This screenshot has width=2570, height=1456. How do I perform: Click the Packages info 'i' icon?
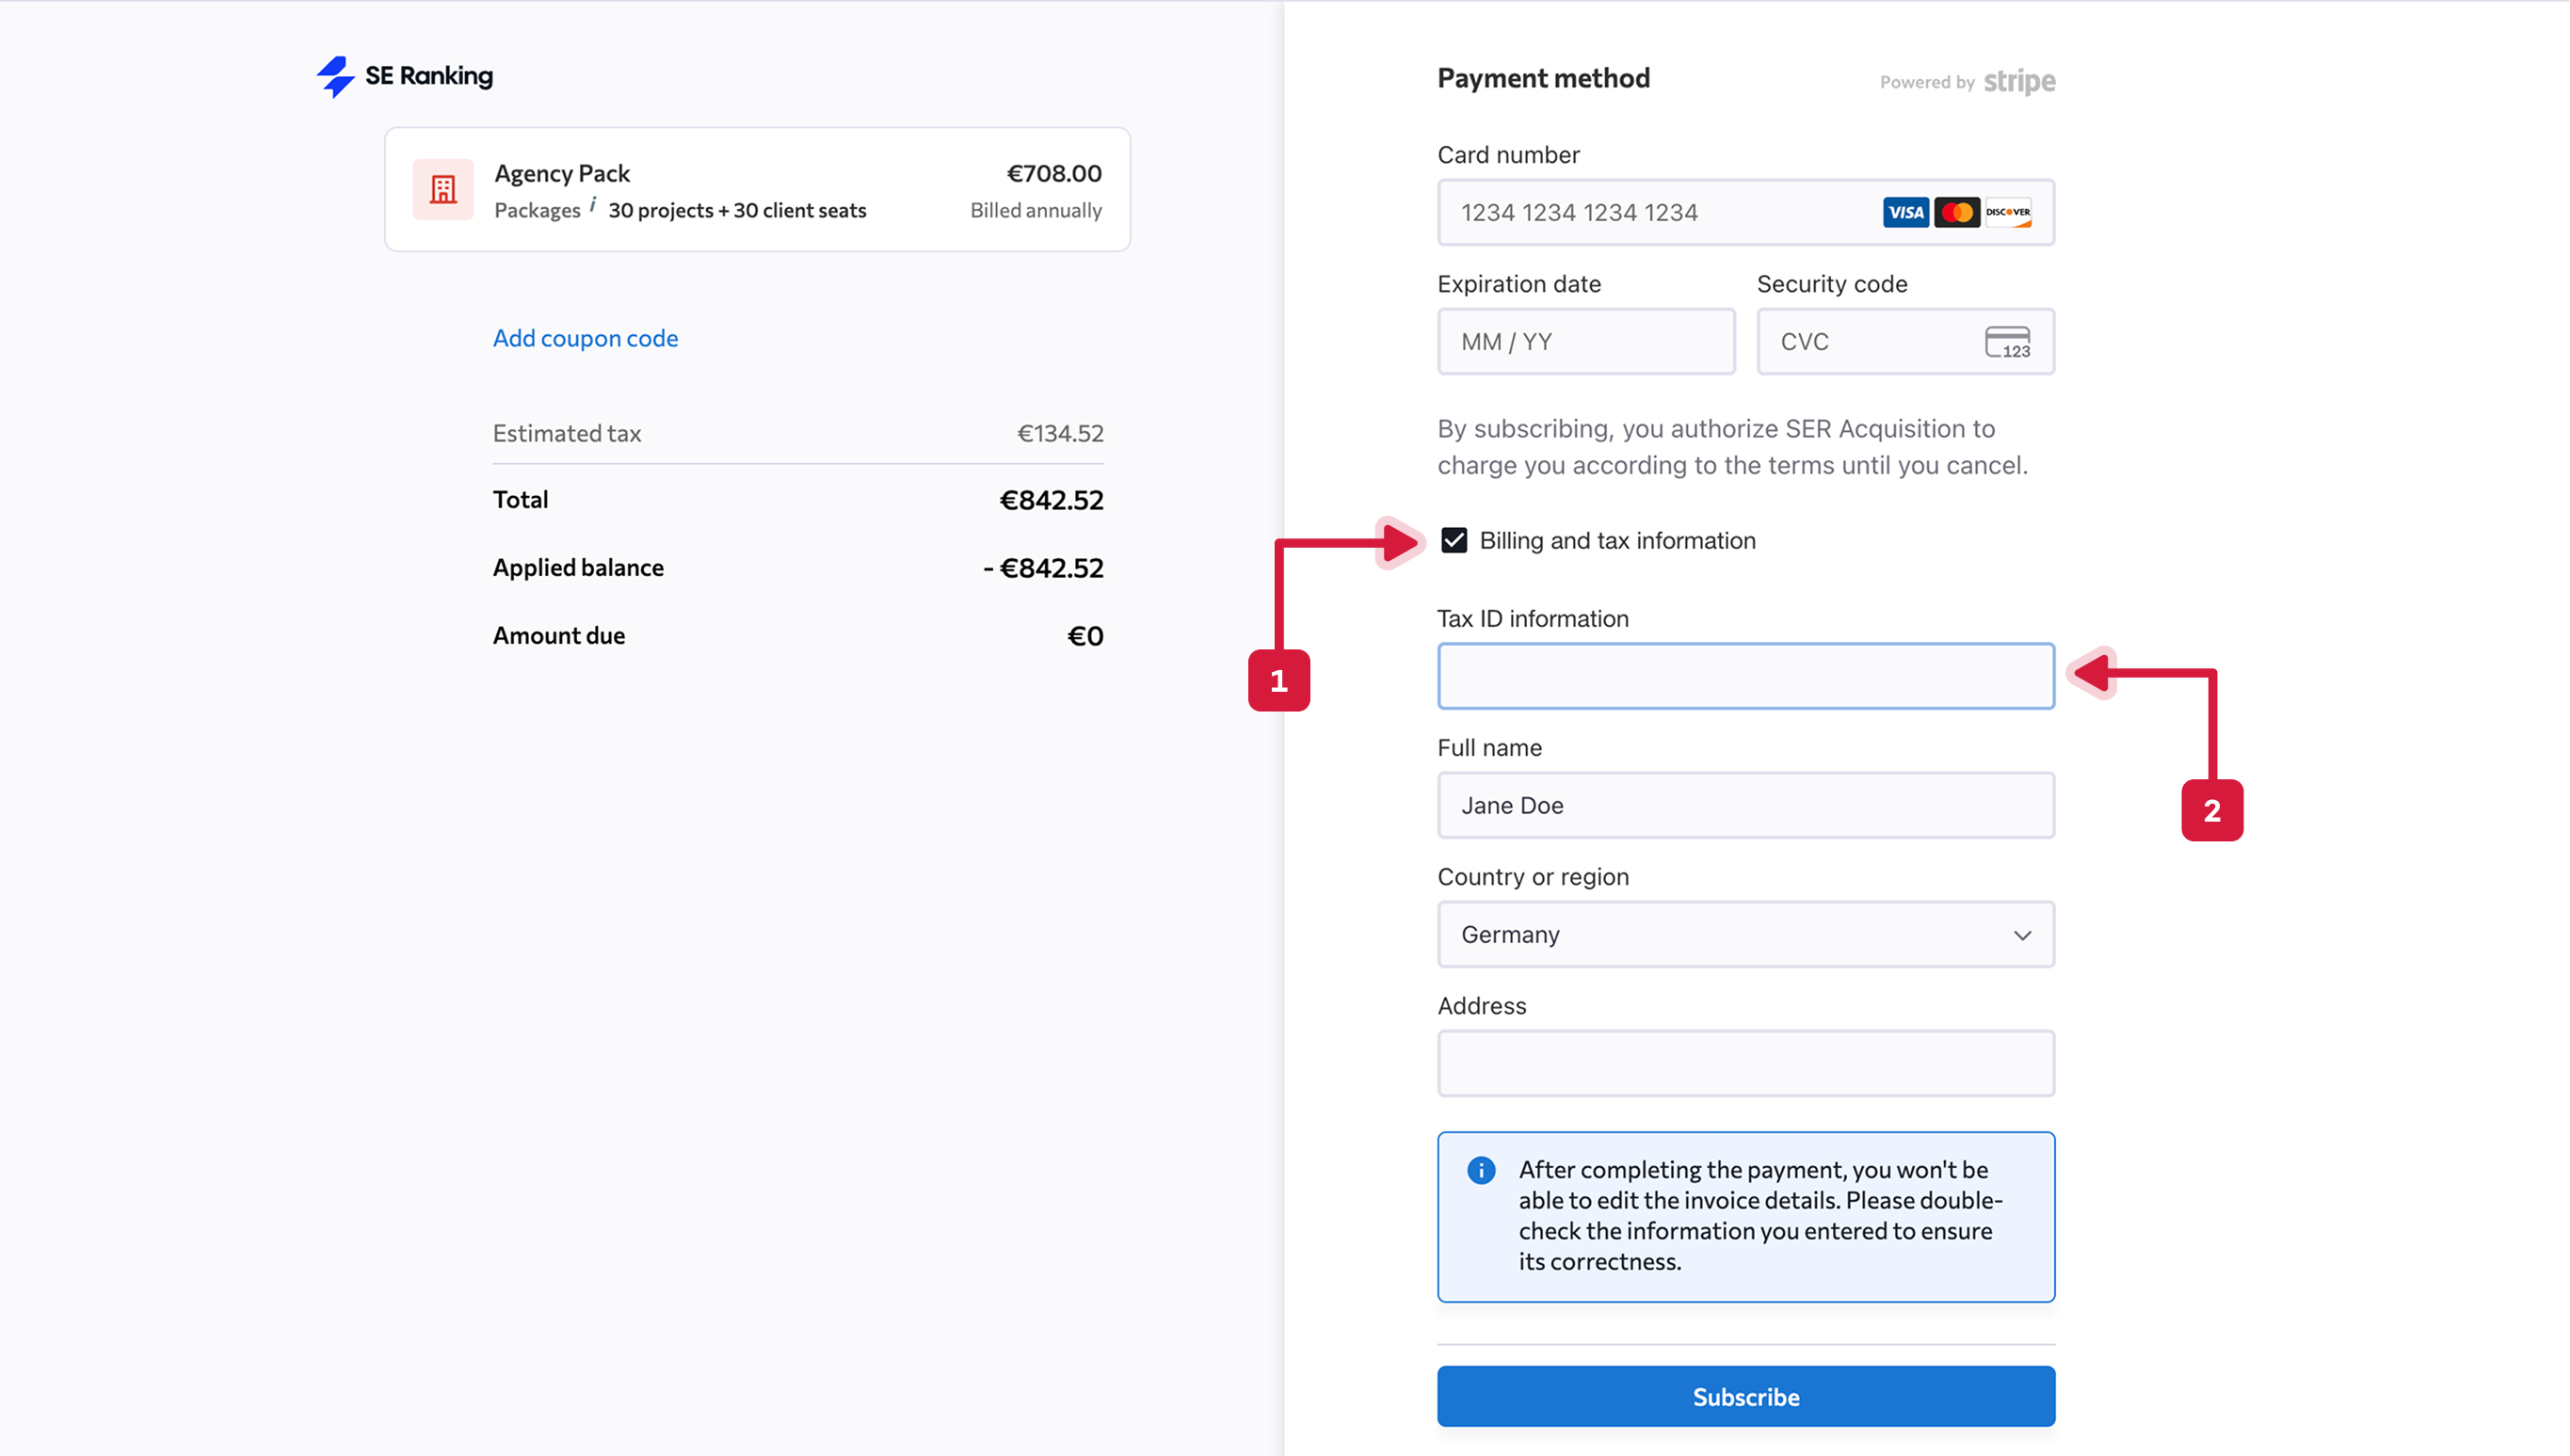(x=592, y=205)
